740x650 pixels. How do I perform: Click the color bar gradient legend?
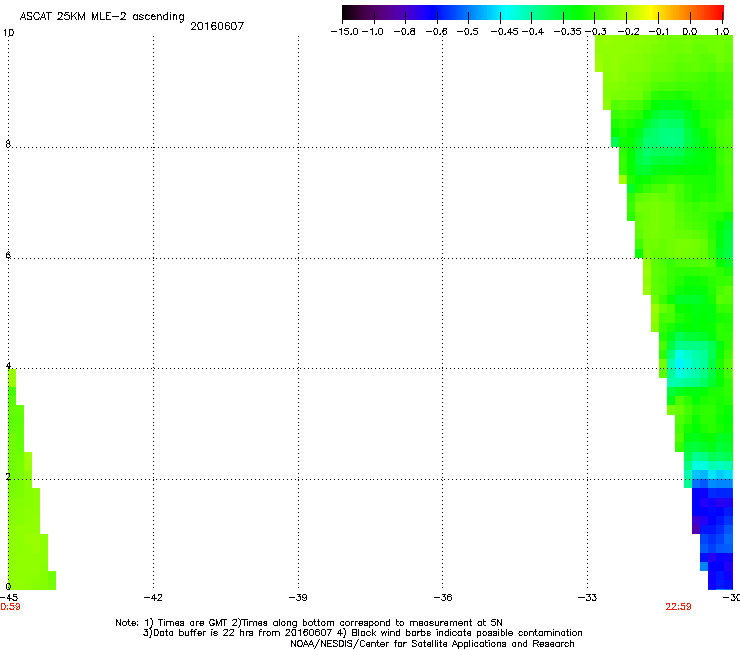coord(533,13)
